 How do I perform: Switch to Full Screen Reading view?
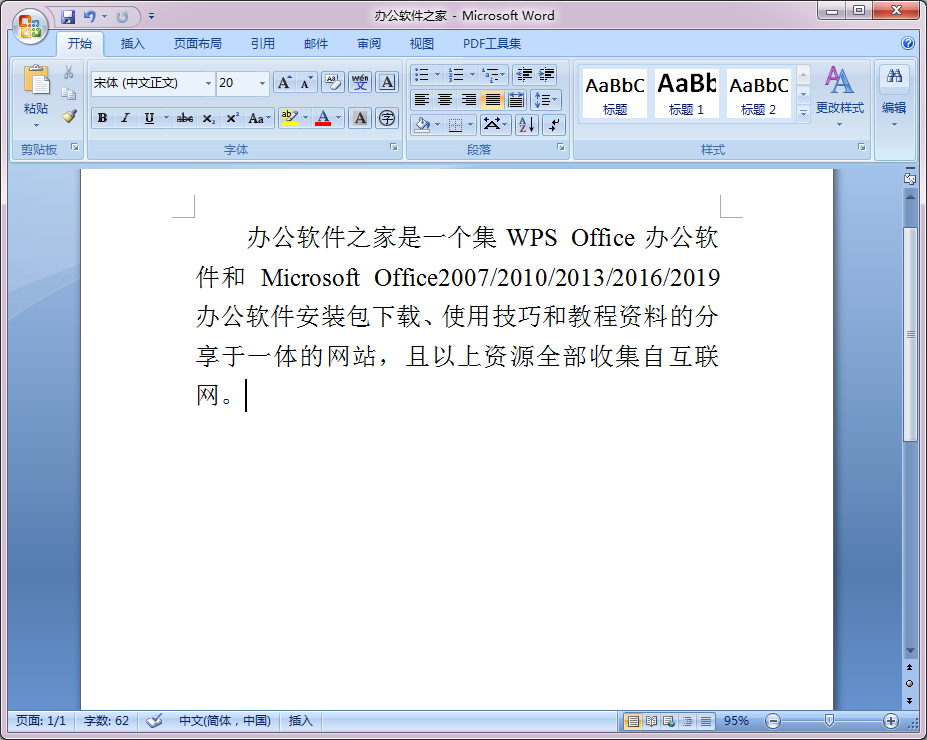point(651,721)
